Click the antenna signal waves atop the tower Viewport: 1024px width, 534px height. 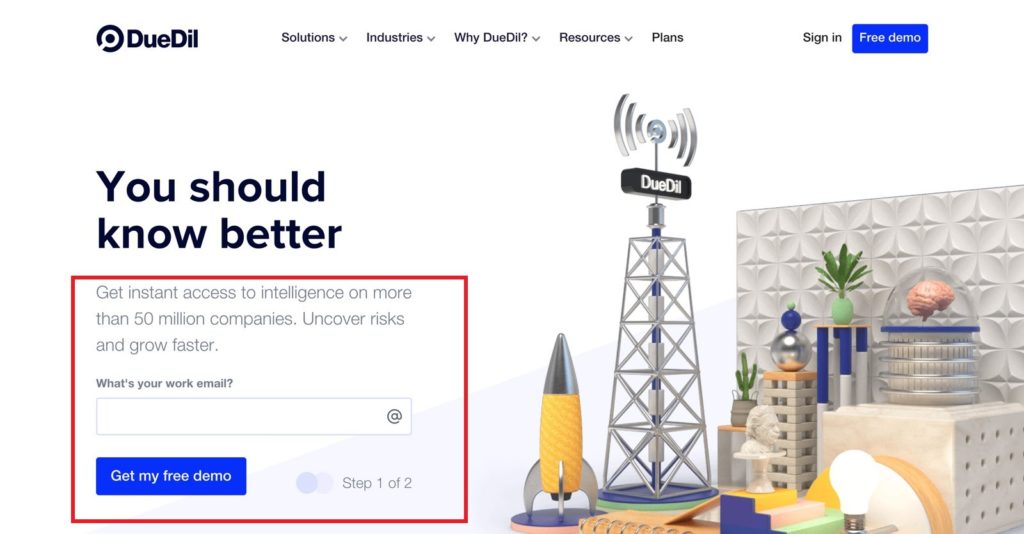655,126
